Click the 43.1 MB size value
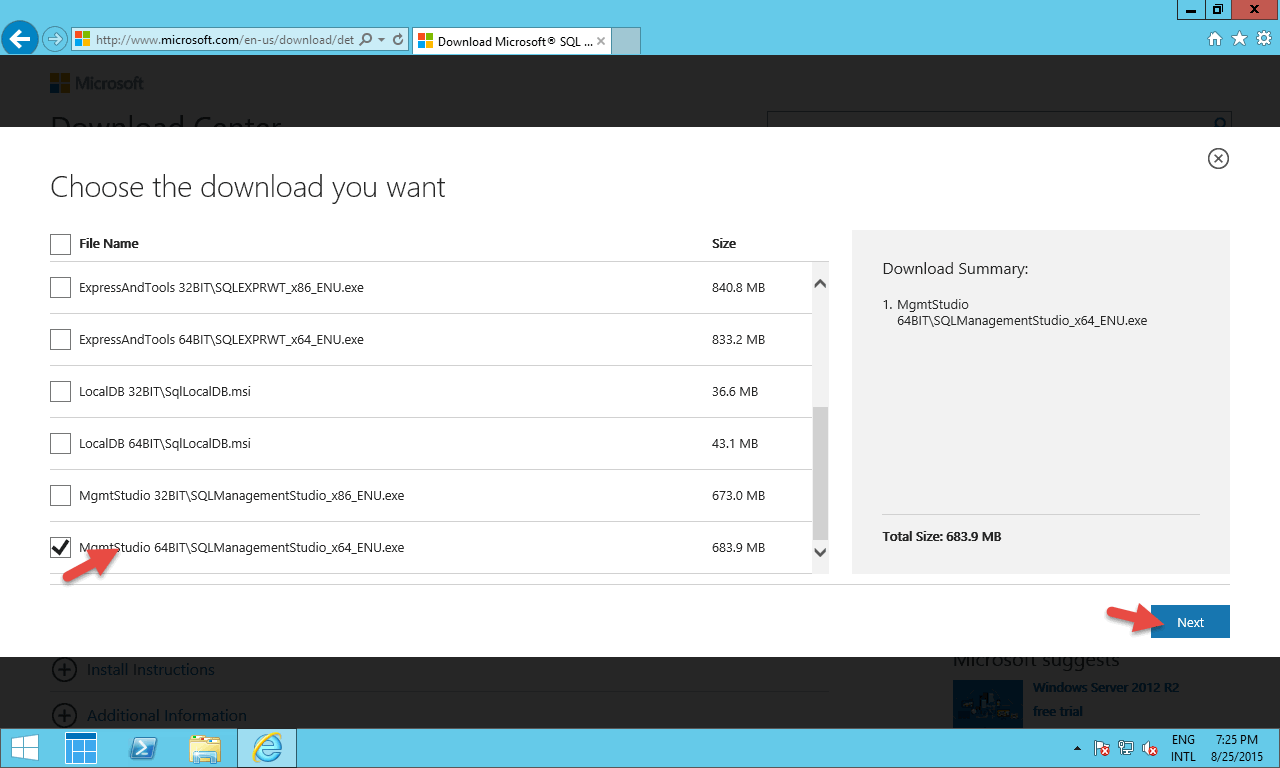The width and height of the screenshot is (1280, 768). coord(735,444)
